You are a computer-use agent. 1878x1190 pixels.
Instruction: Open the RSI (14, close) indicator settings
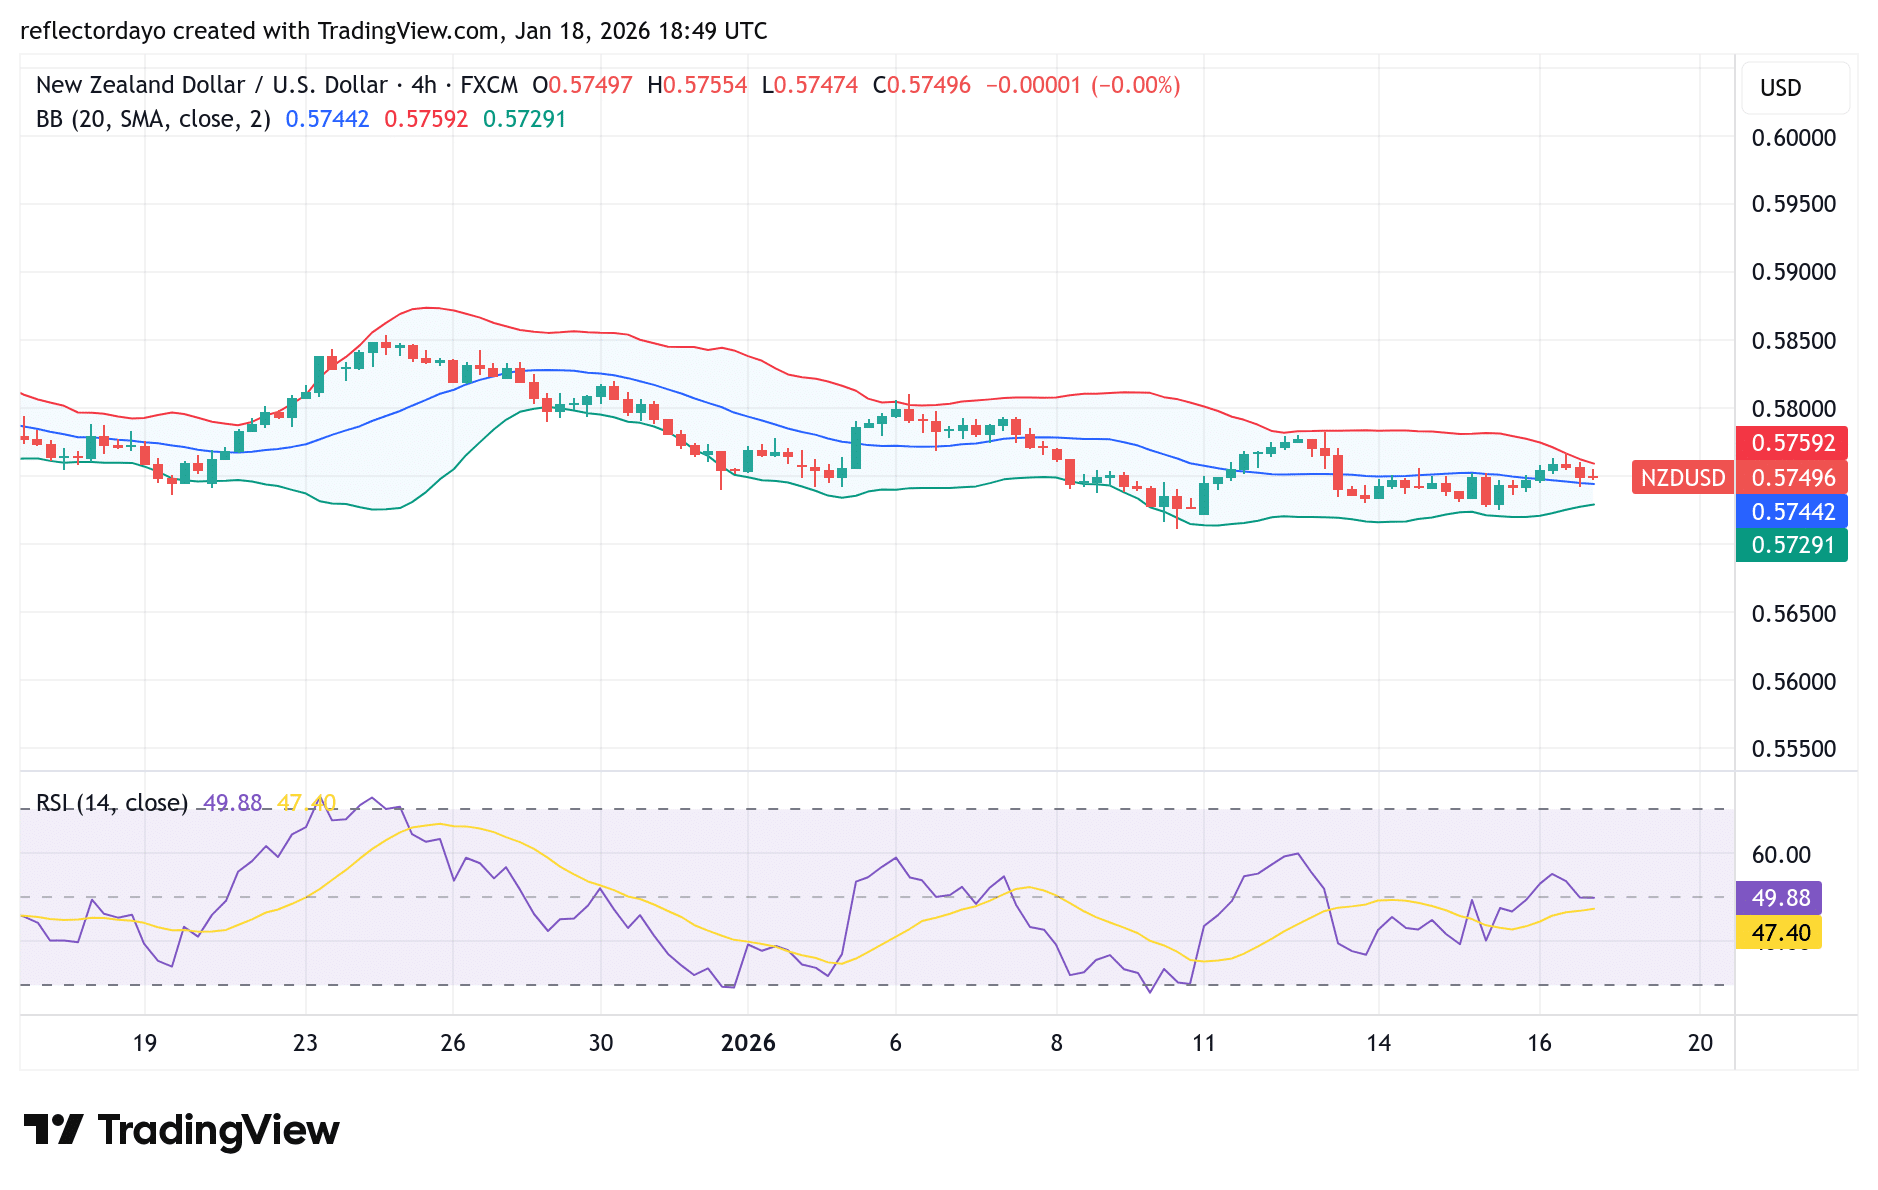pyautogui.click(x=112, y=803)
